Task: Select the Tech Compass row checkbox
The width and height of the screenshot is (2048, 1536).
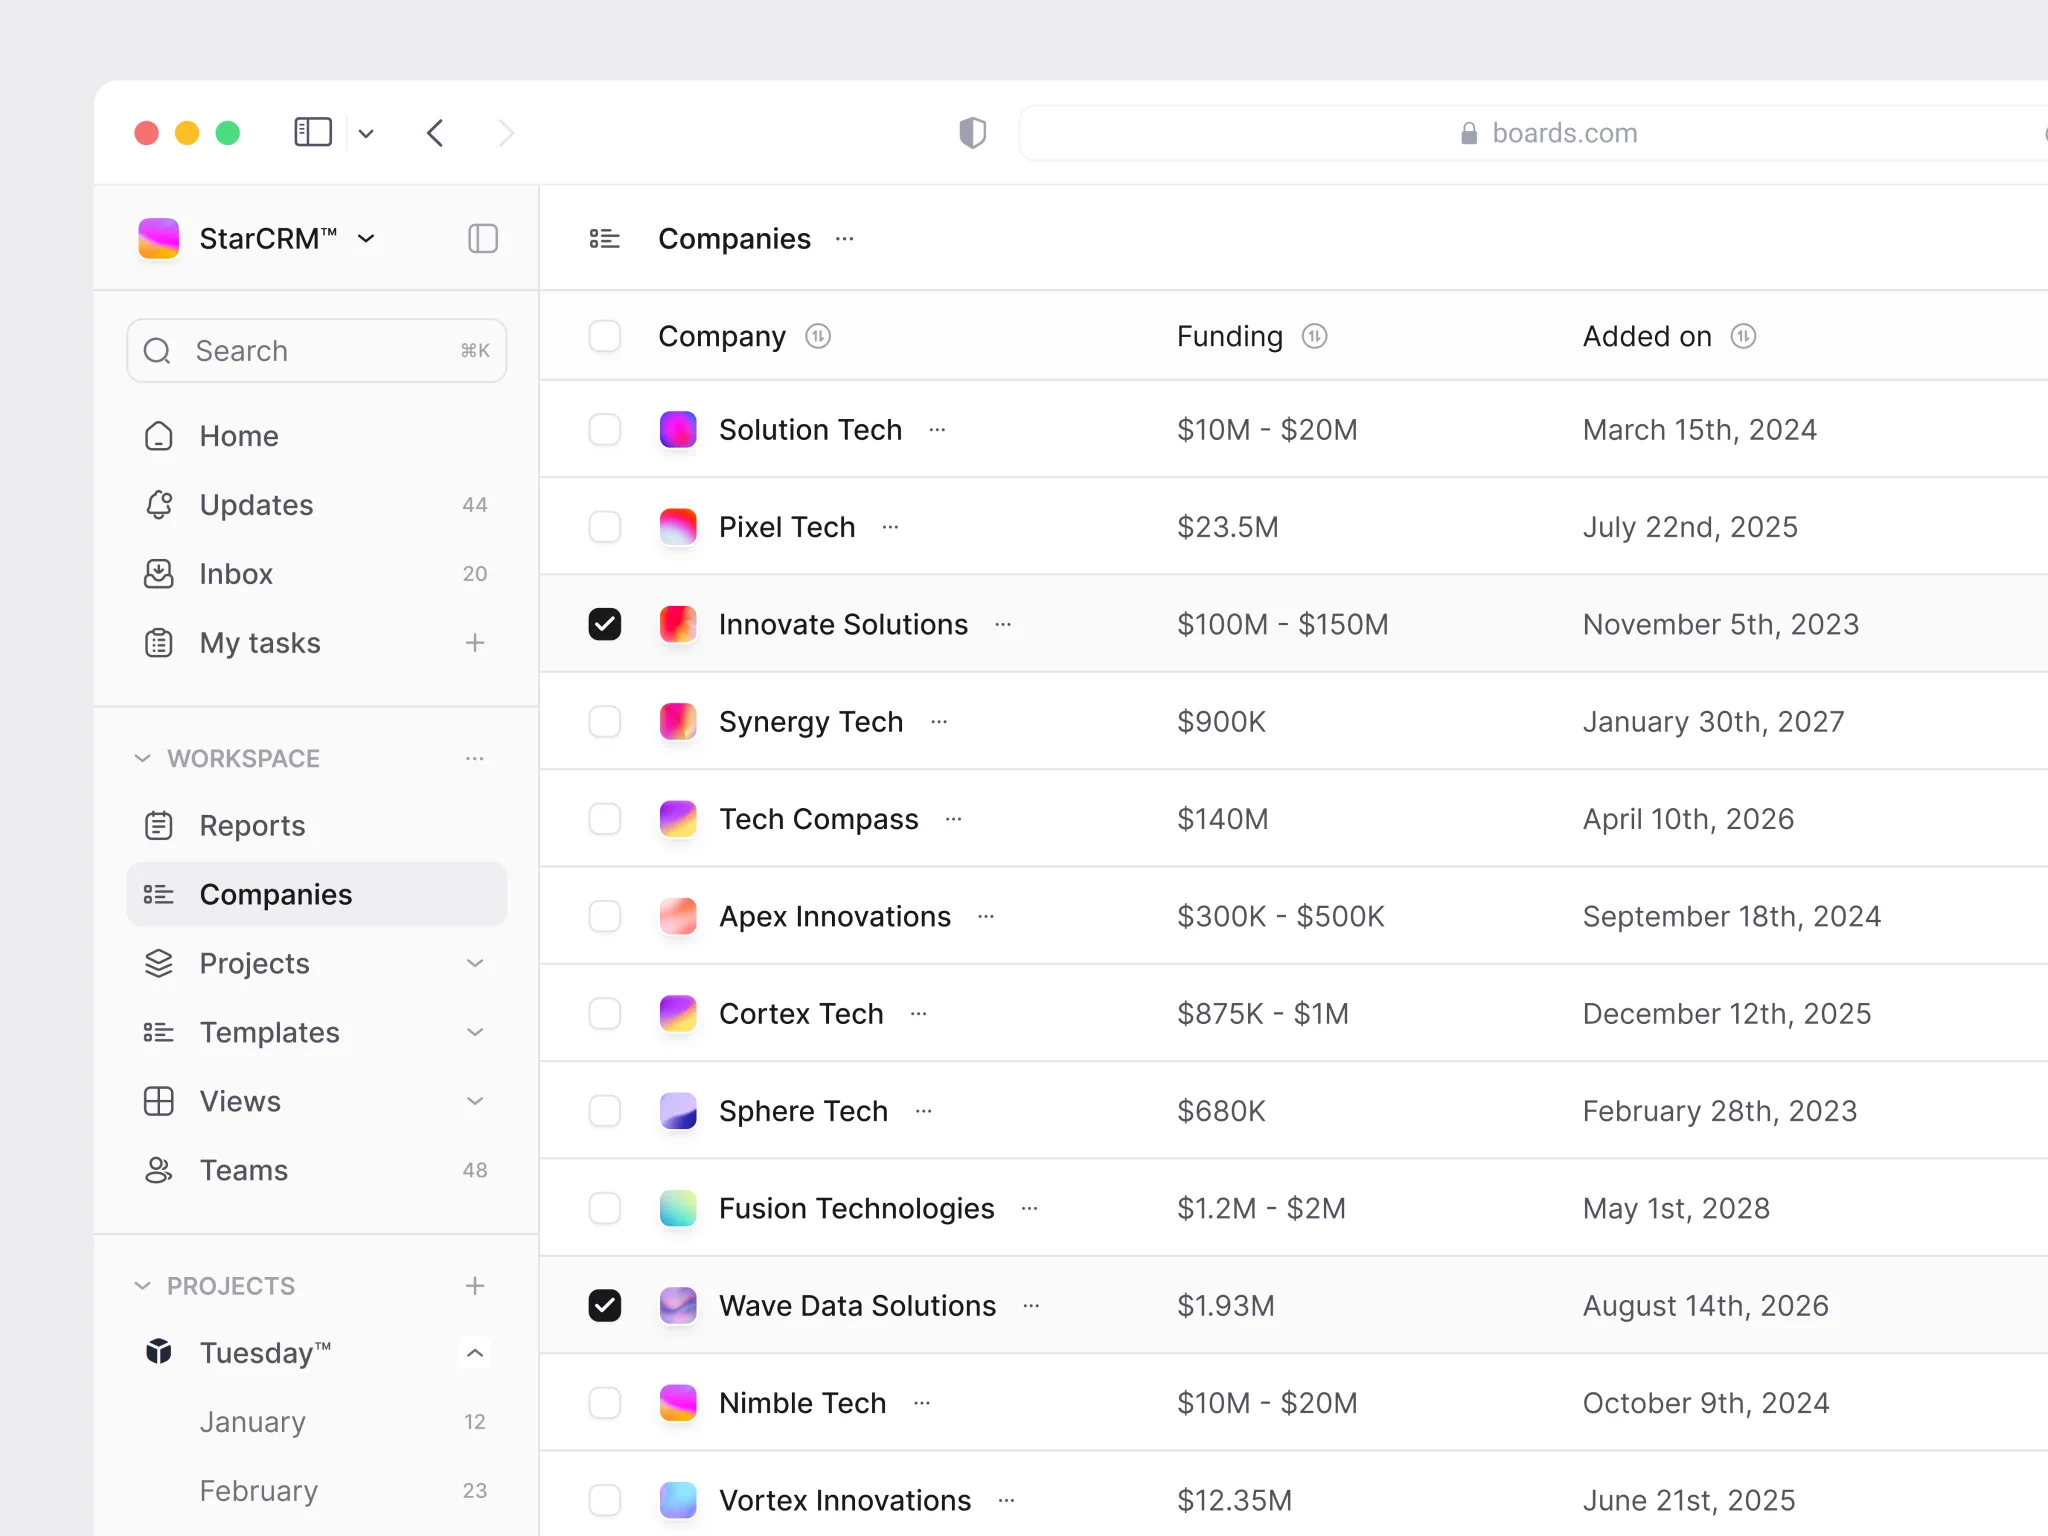Action: tap(605, 819)
